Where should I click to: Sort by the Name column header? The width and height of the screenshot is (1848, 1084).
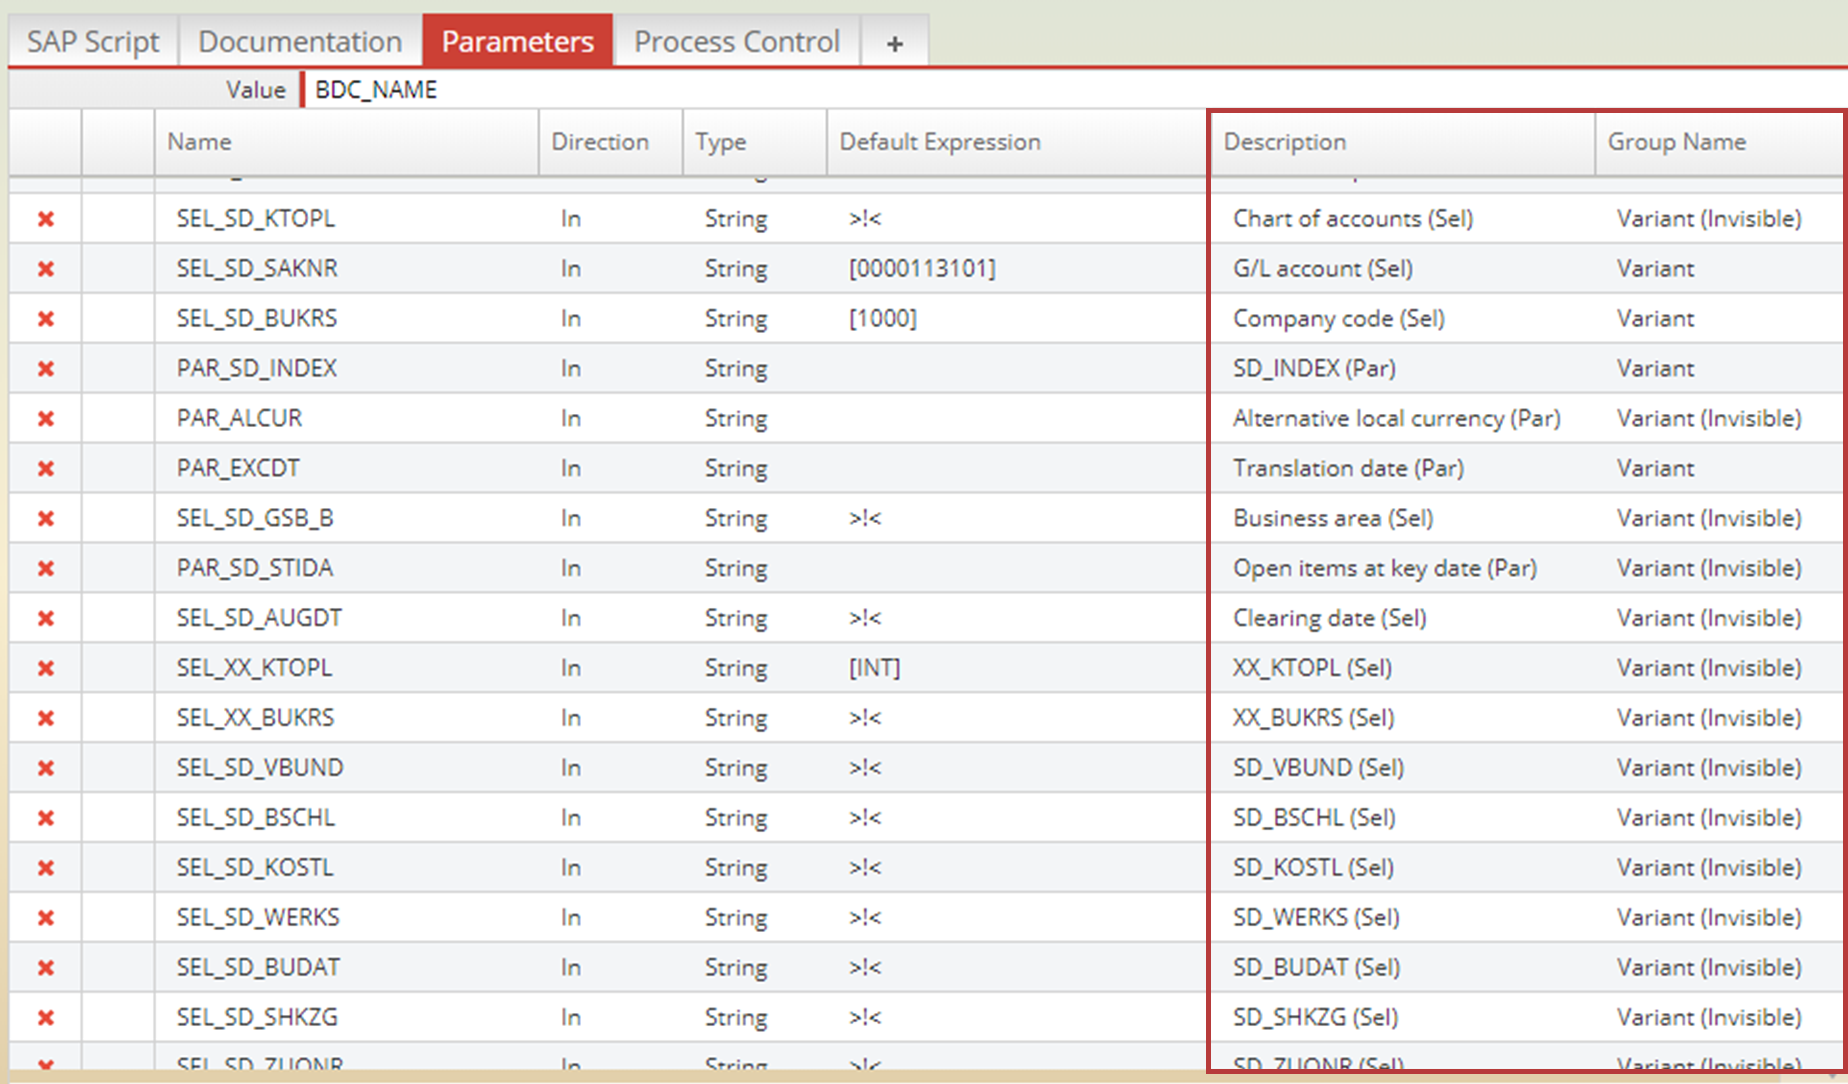point(347,142)
